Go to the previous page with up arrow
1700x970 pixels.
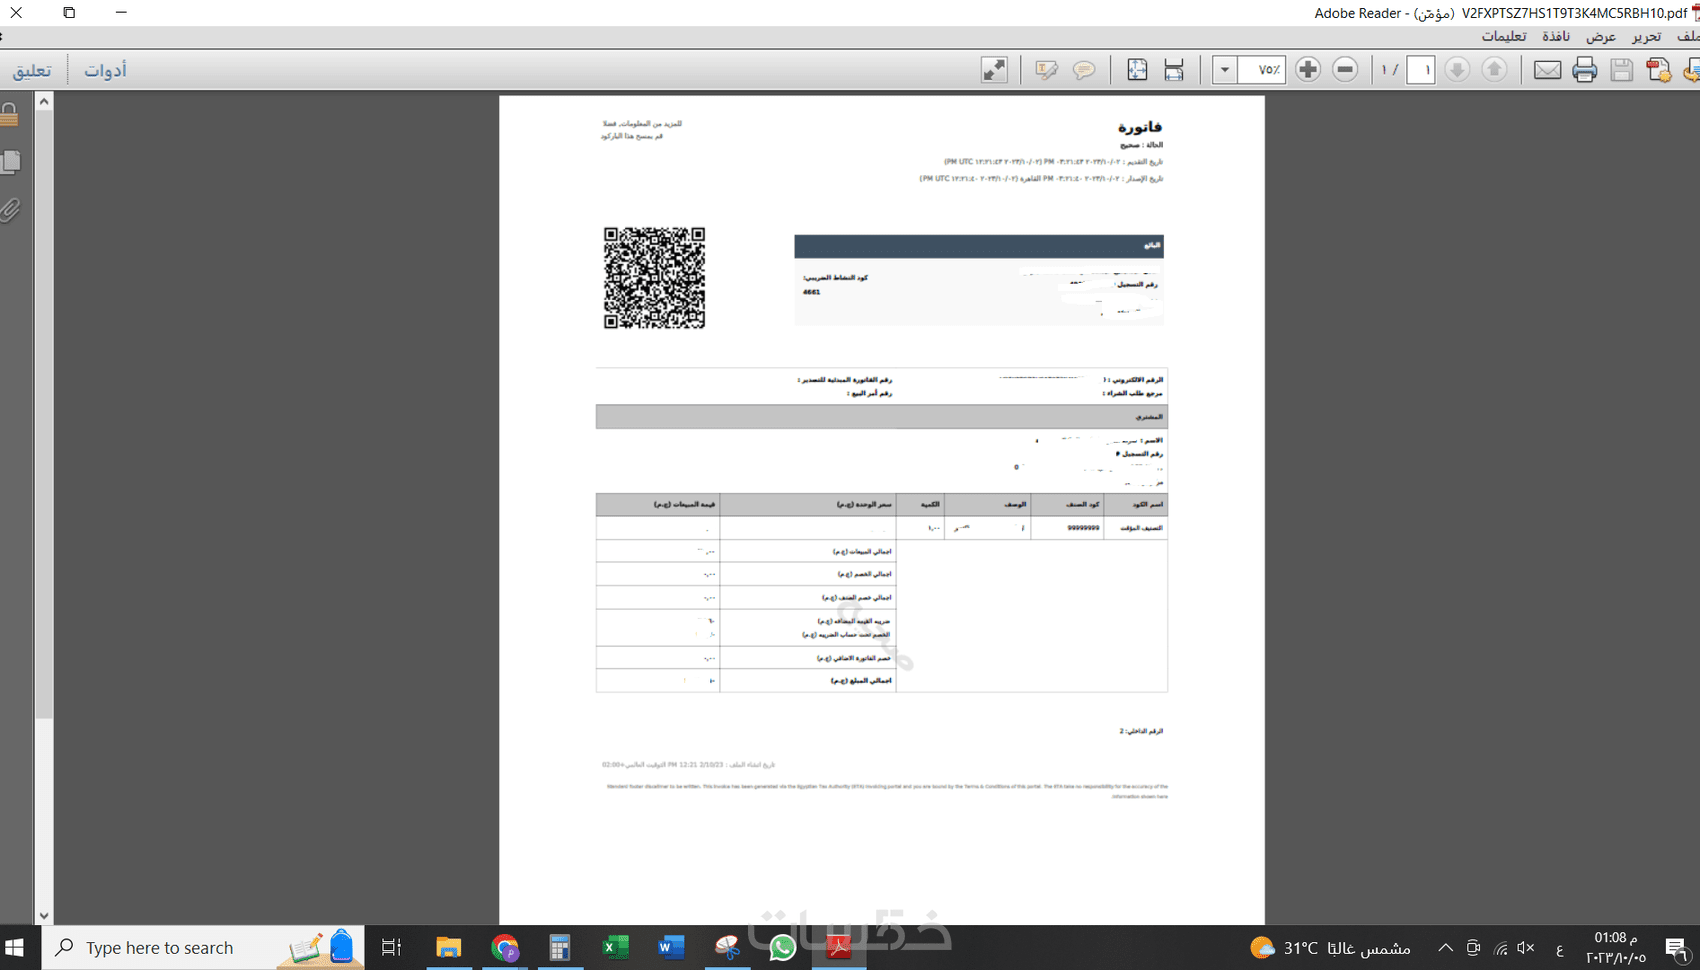1494,70
